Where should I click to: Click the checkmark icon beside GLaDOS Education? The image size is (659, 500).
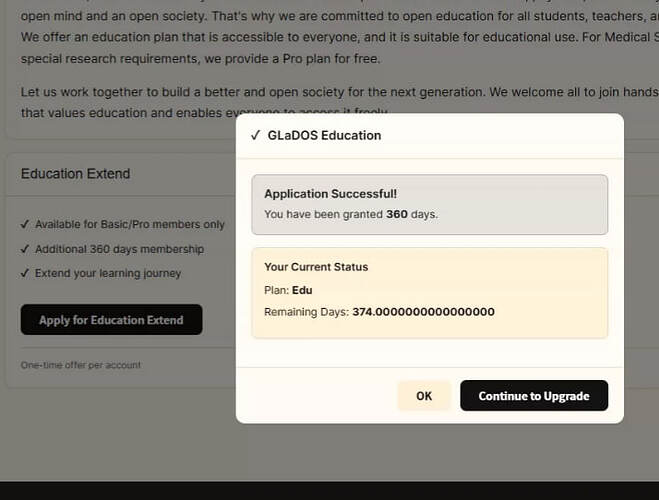[x=256, y=135]
